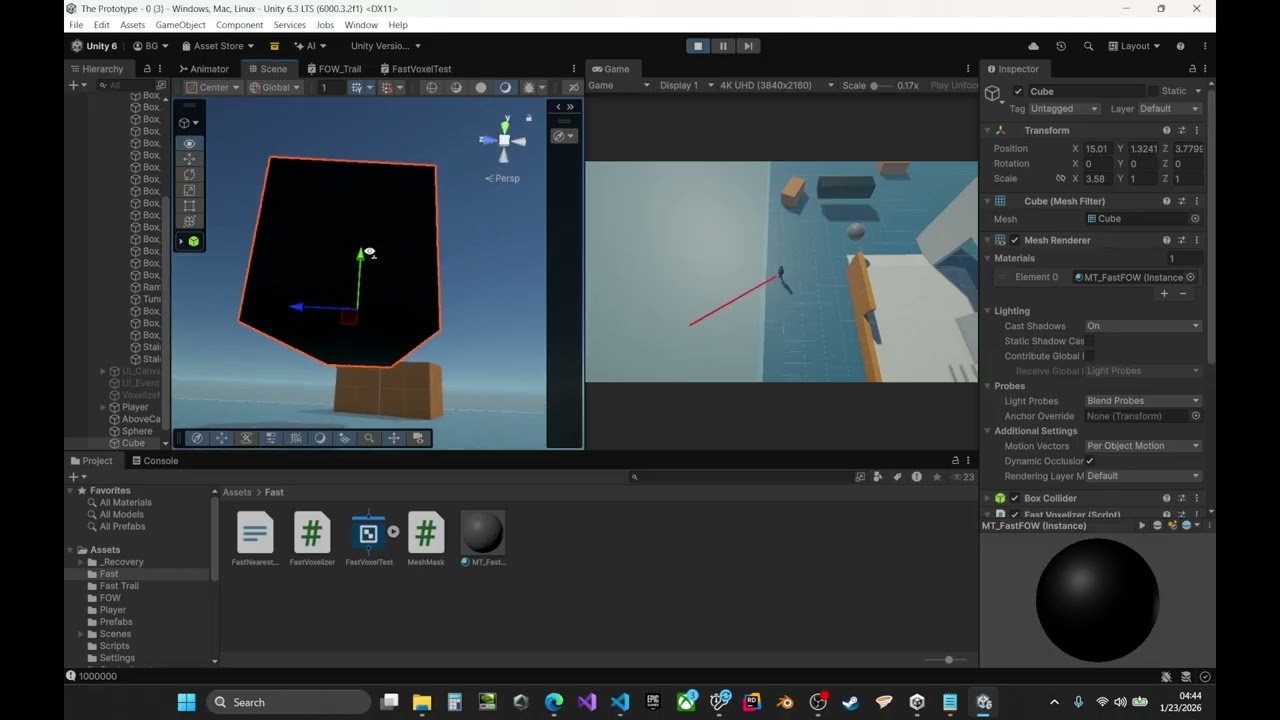Switch to the Animator tab

pyautogui.click(x=204, y=69)
